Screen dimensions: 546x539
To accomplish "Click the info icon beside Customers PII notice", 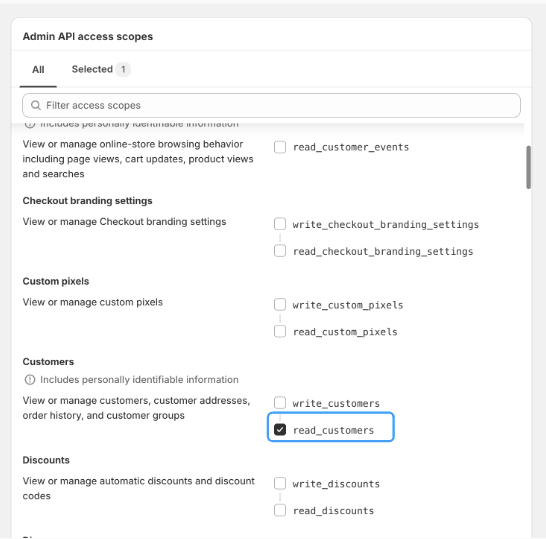I will point(30,380).
